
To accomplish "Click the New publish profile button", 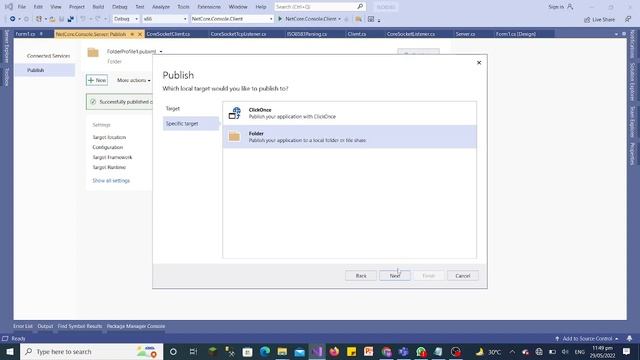I will 97,80.
